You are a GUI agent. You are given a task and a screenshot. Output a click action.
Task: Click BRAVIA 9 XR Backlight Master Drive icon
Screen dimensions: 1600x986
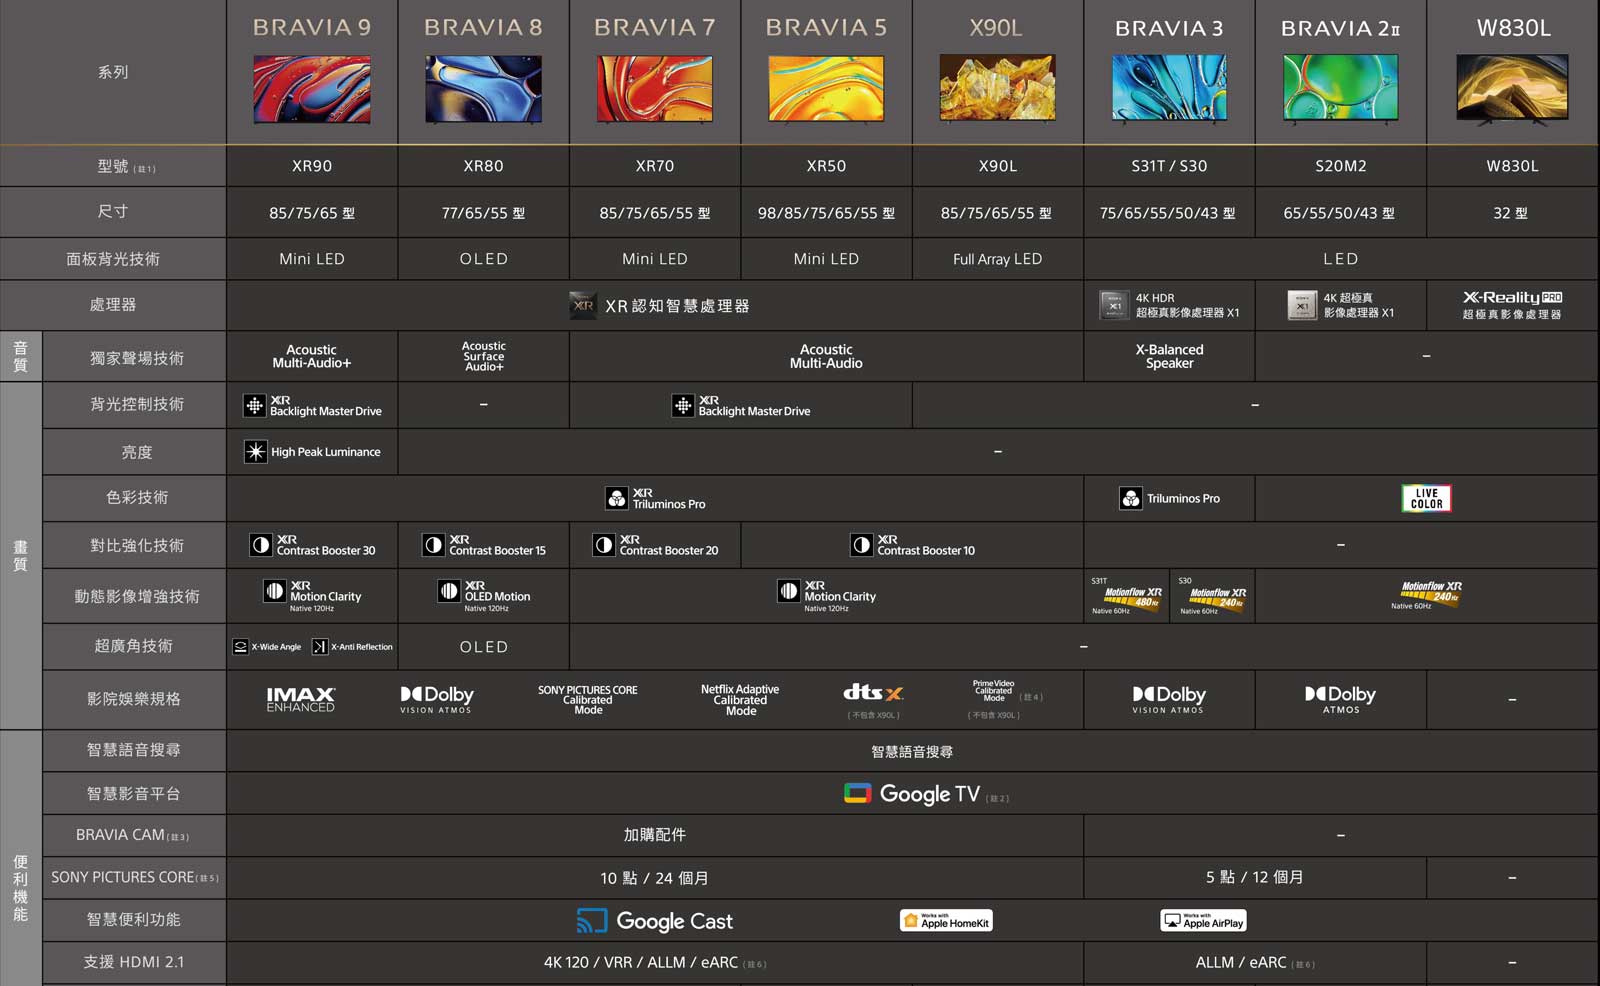coord(255,405)
